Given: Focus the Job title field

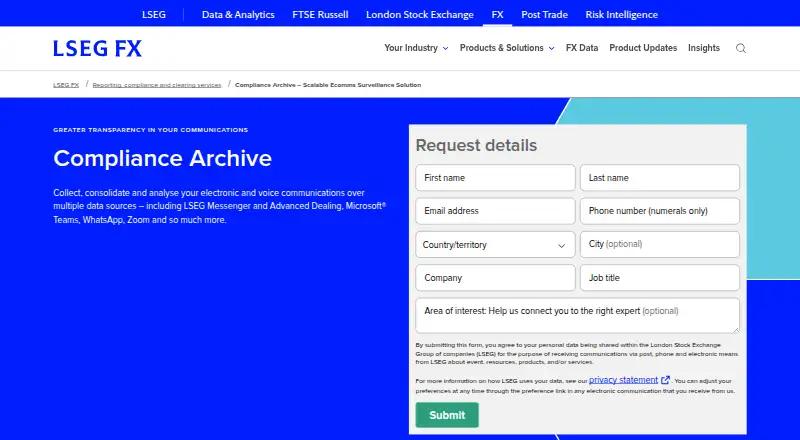Looking at the screenshot, I should [660, 278].
